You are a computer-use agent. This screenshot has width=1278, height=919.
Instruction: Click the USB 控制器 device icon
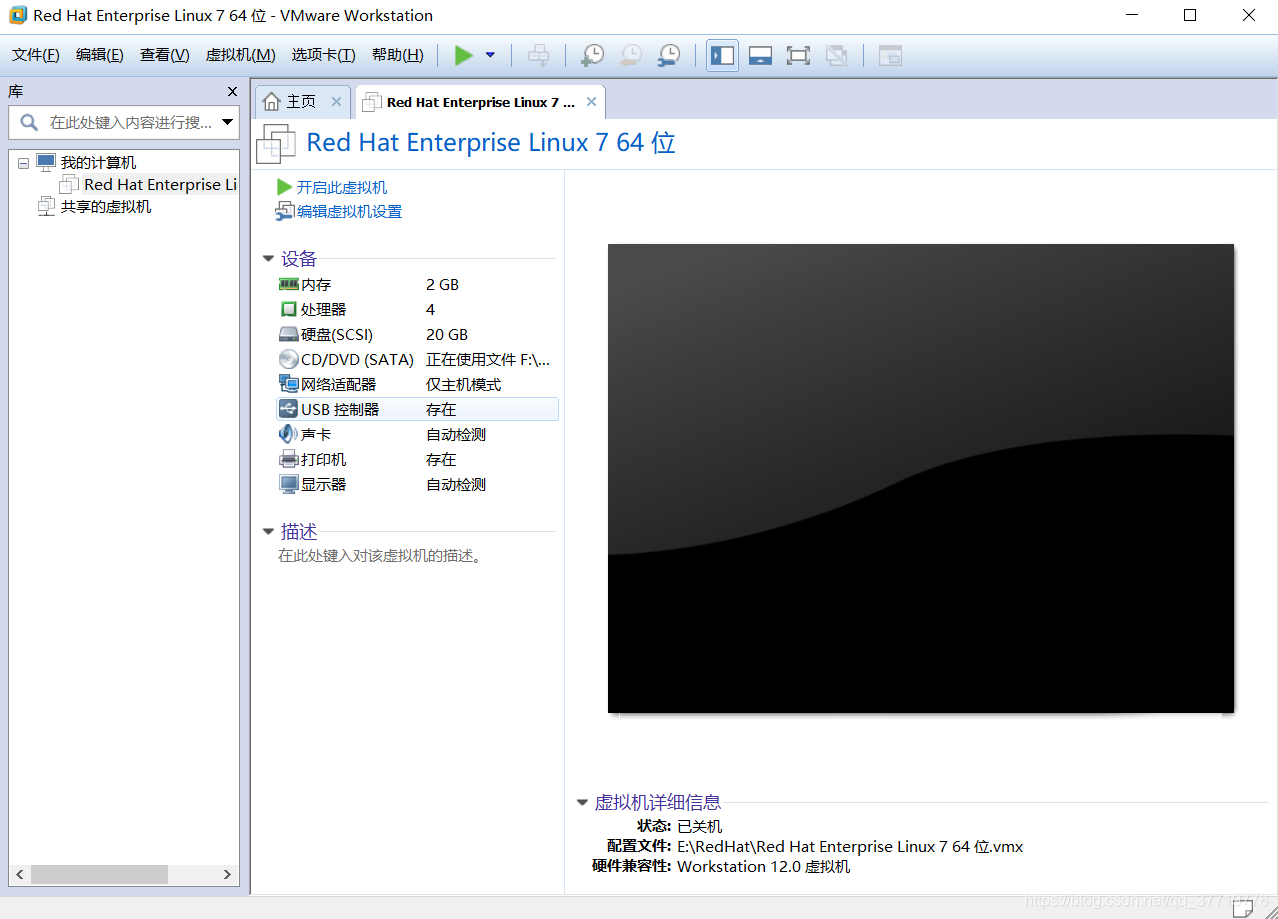pos(289,409)
